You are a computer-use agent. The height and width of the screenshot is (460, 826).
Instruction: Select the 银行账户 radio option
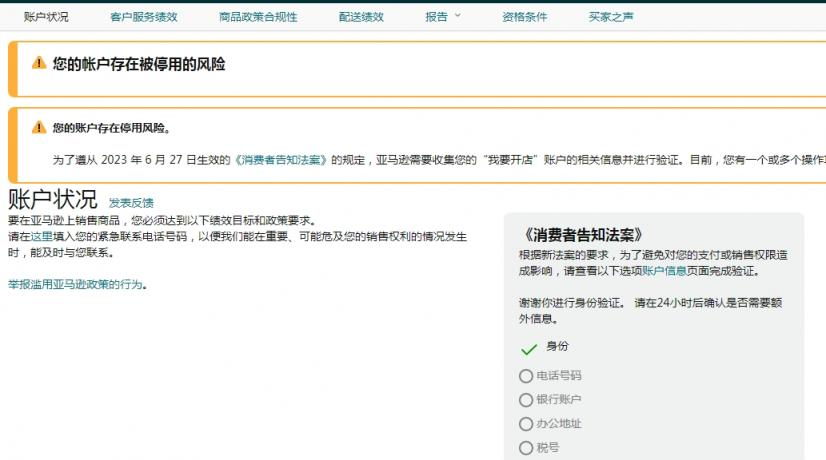pyautogui.click(x=526, y=400)
